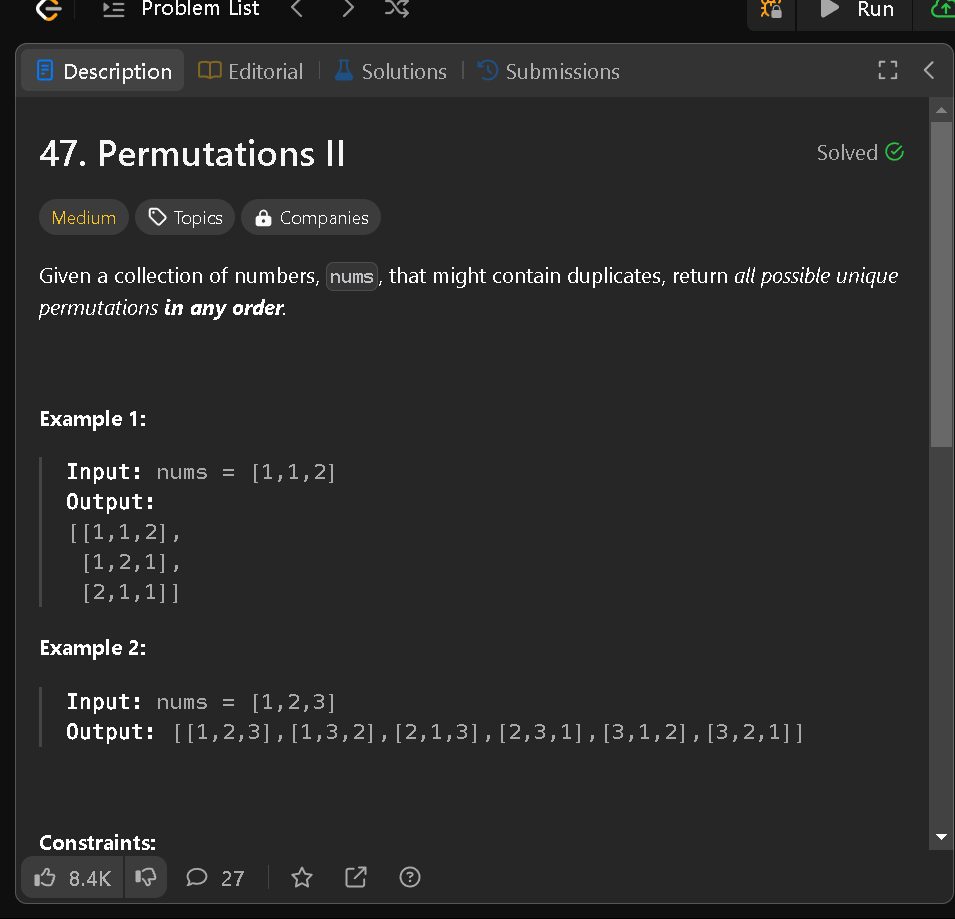Go to the next problem arrow
Screen dimensions: 955x919
(347, 8)
